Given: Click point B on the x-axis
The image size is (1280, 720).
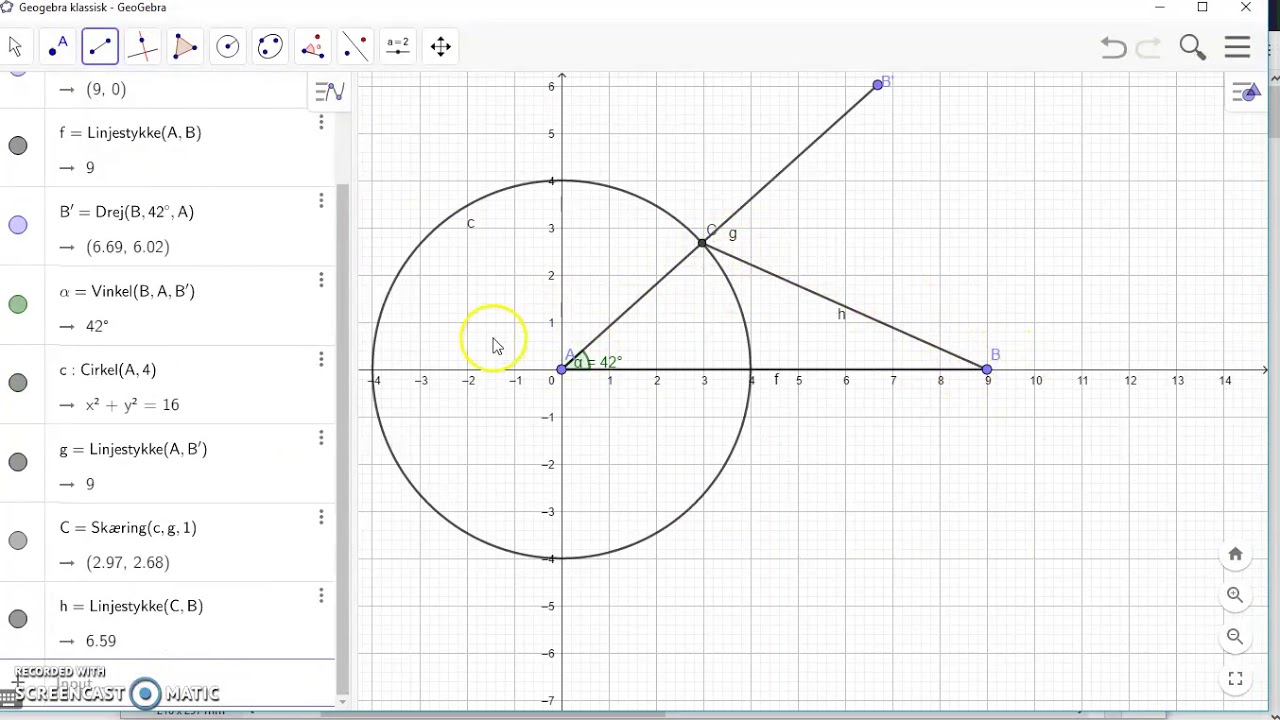Looking at the screenshot, I should point(987,370).
